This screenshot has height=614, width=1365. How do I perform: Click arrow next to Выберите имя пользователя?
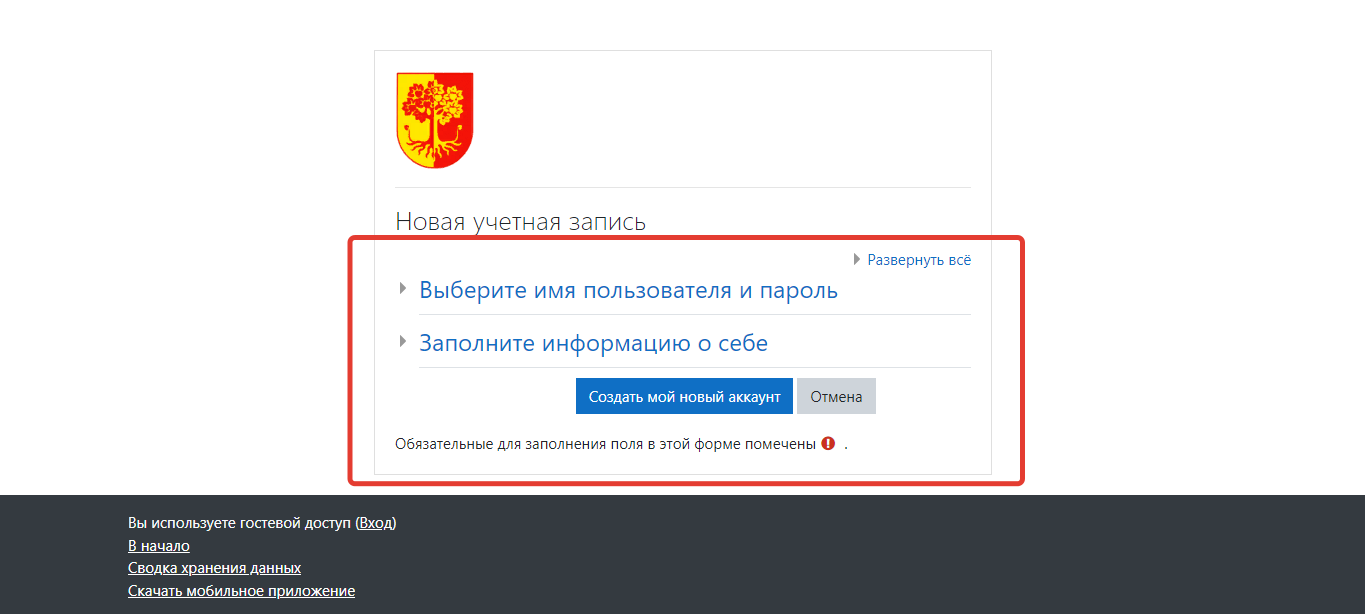pos(403,289)
